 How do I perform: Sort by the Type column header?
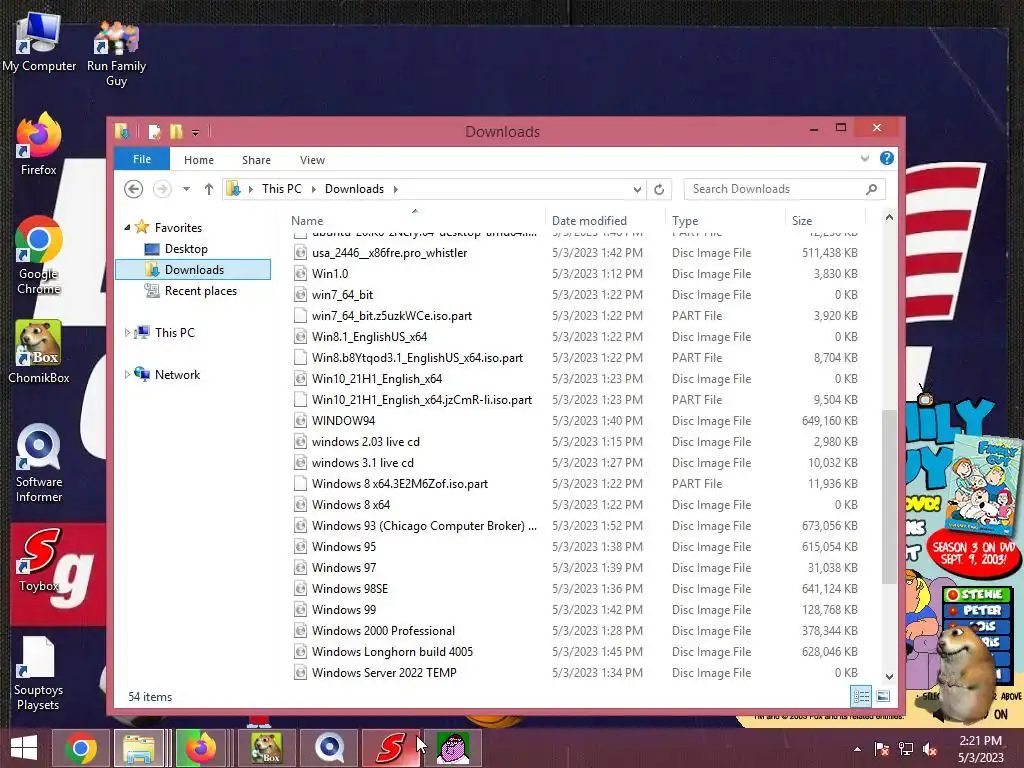724,221
